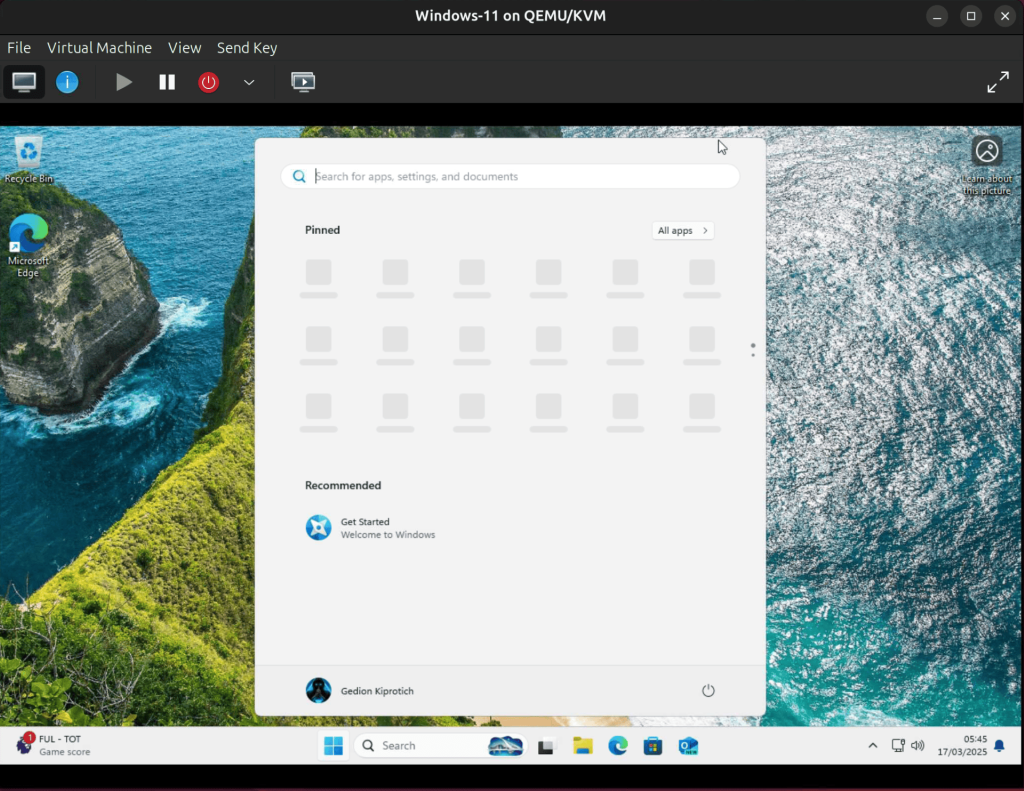Open File Explorer from the taskbar
Viewport: 1024px width, 791px height.
pyautogui.click(x=584, y=745)
